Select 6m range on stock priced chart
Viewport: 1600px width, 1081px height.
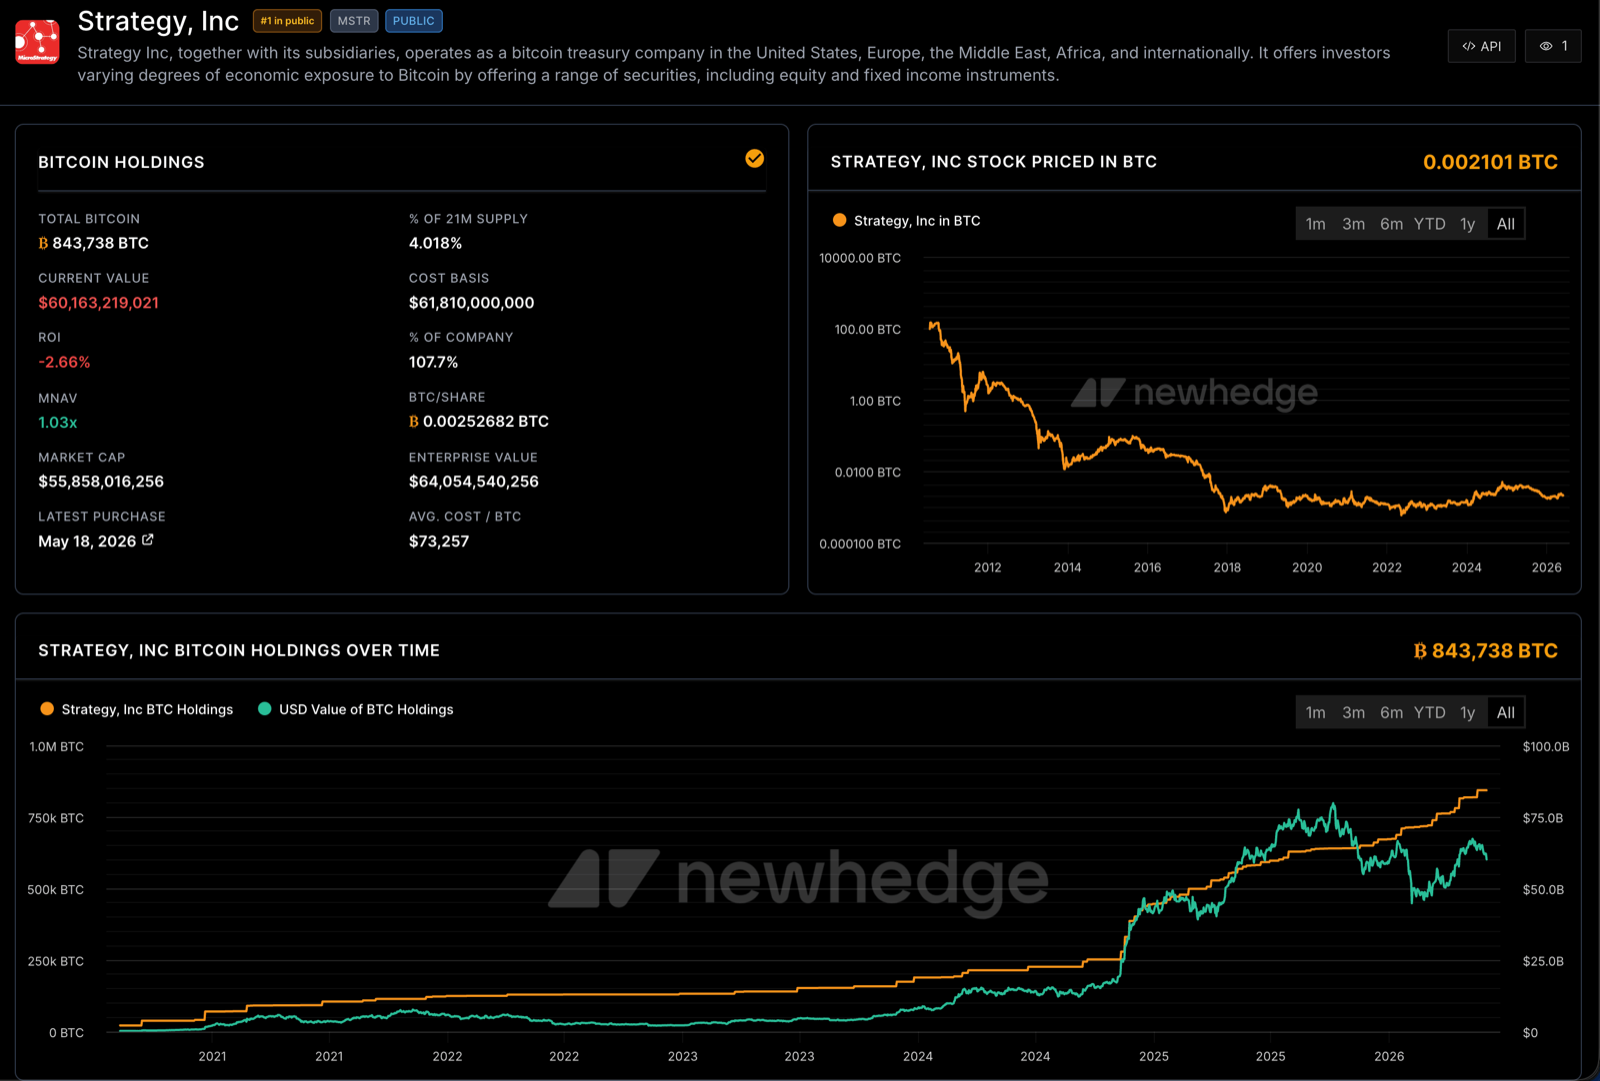1391,224
